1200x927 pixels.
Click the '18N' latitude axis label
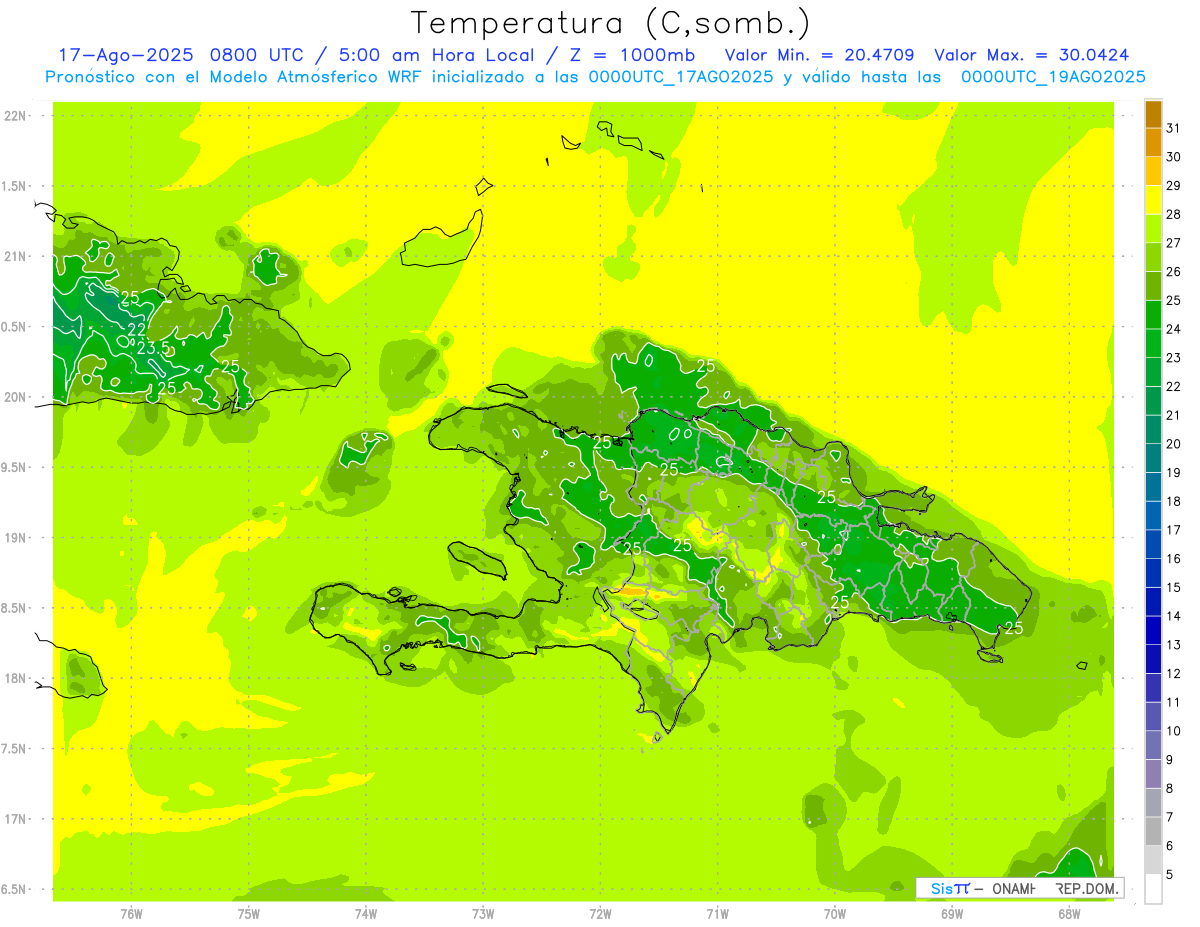[15, 678]
